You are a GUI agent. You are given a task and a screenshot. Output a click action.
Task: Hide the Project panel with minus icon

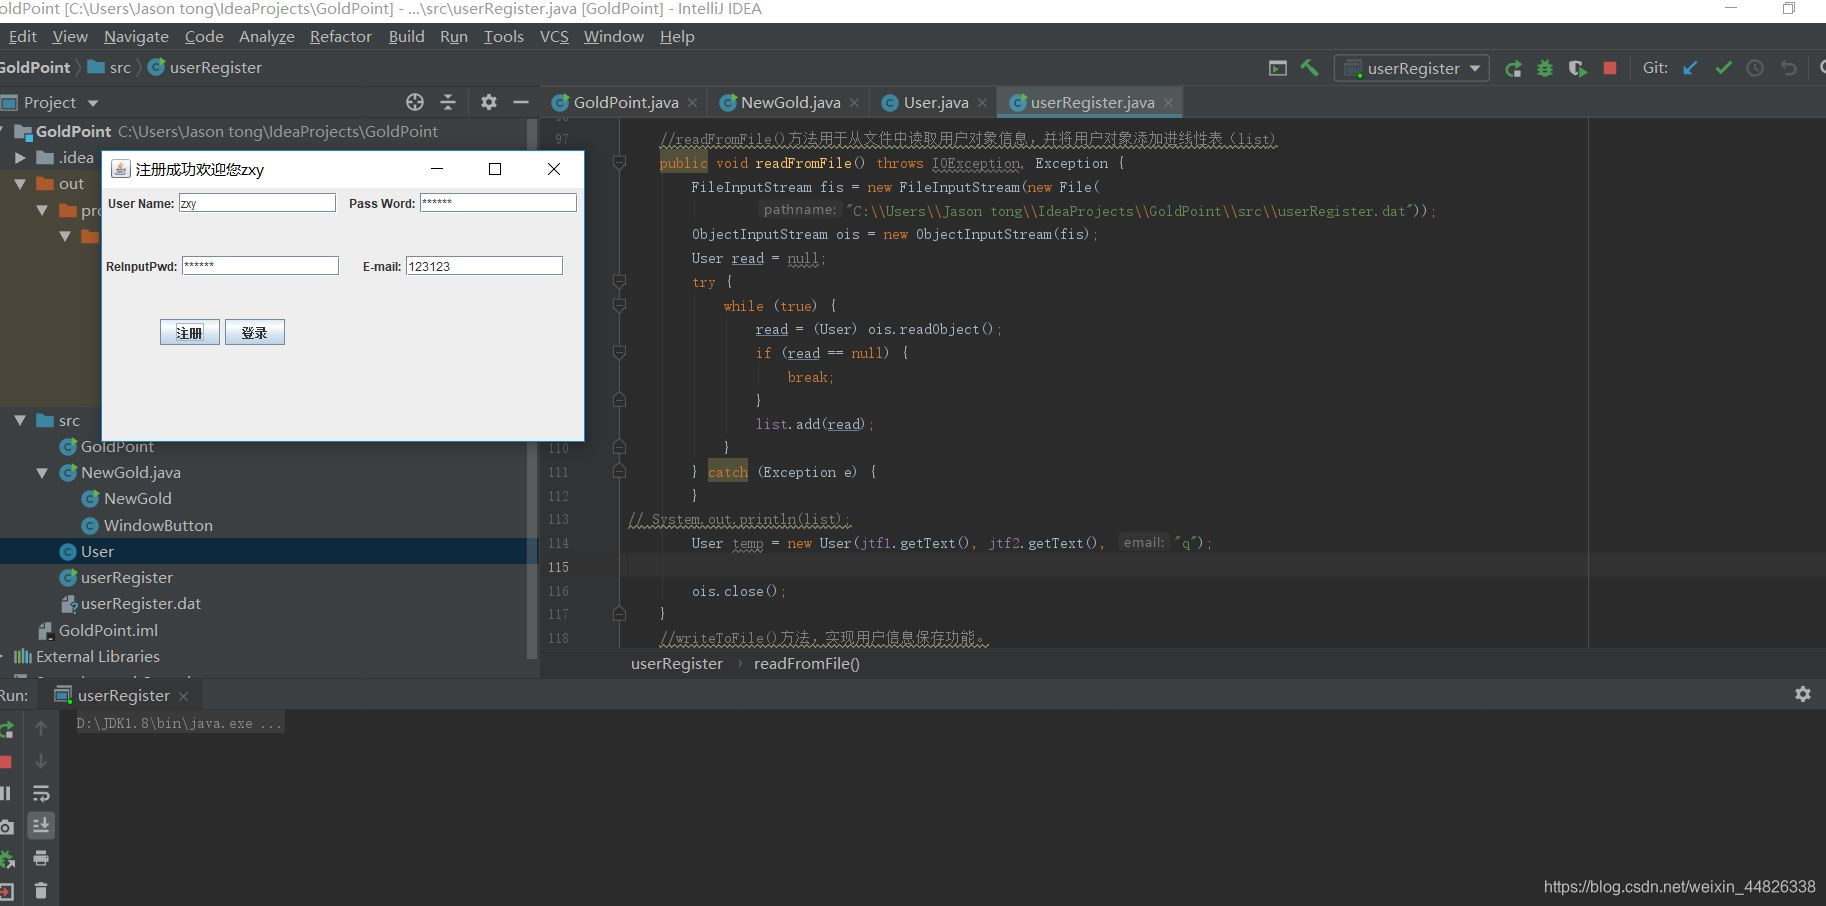(x=521, y=102)
